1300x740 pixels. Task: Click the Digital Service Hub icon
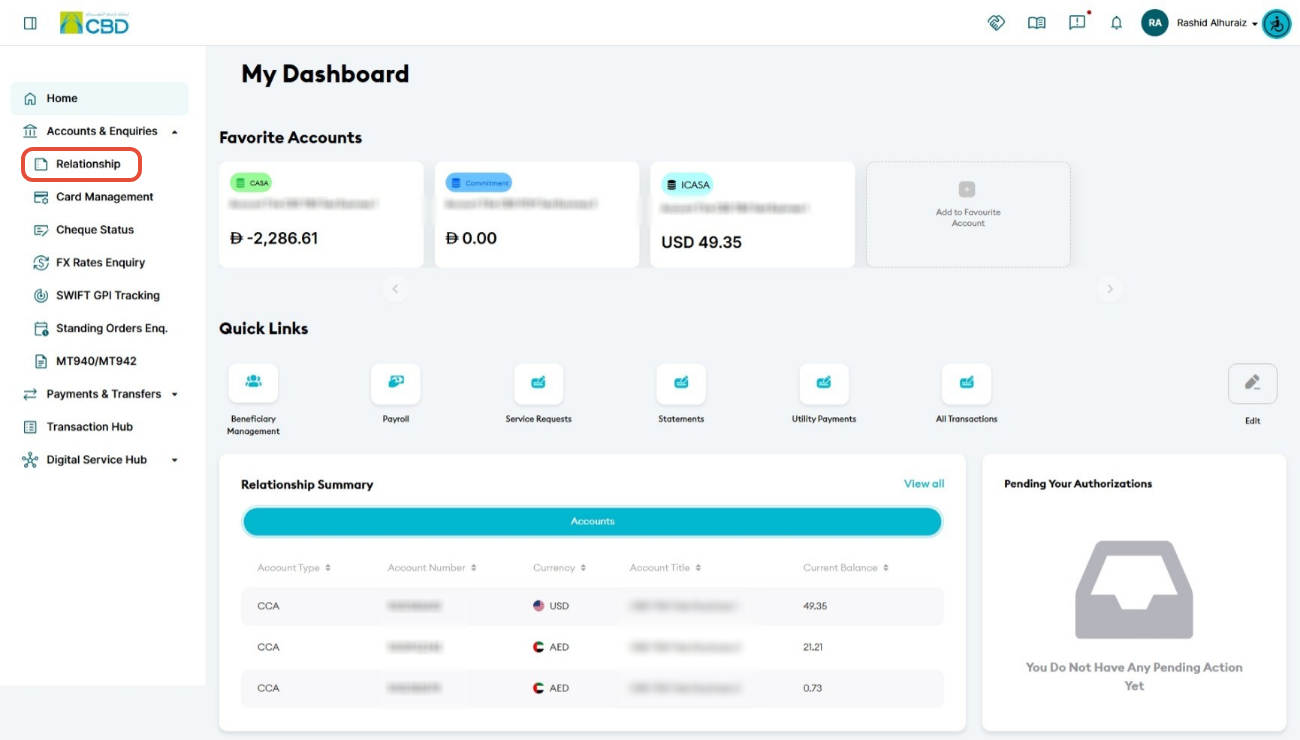point(30,460)
